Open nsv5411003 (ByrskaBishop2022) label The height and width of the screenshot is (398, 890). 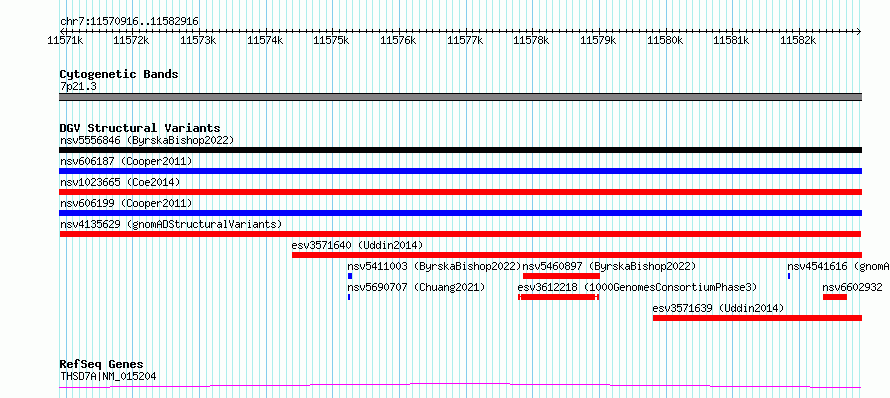tap(434, 266)
